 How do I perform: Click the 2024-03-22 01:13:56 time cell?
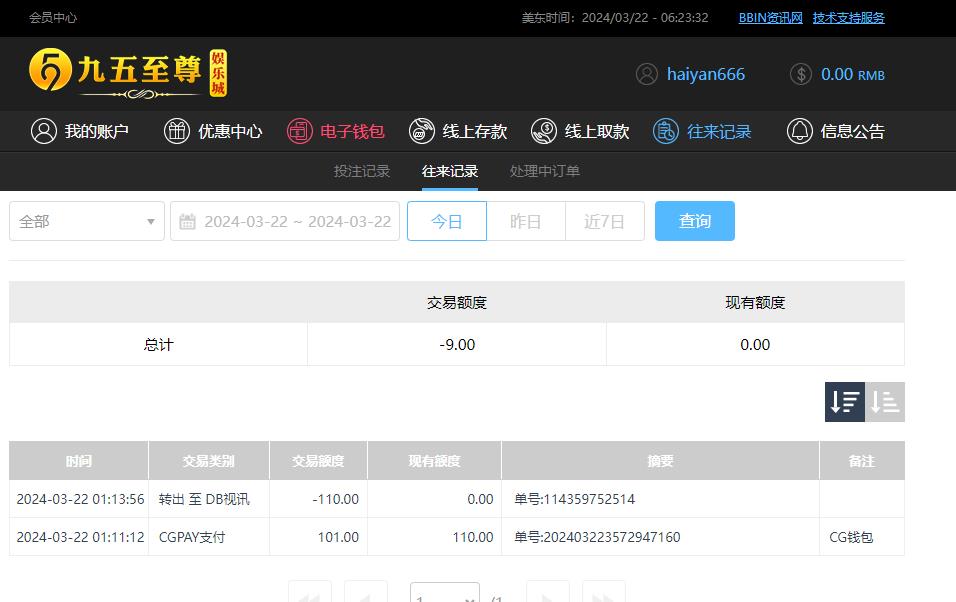pos(80,500)
